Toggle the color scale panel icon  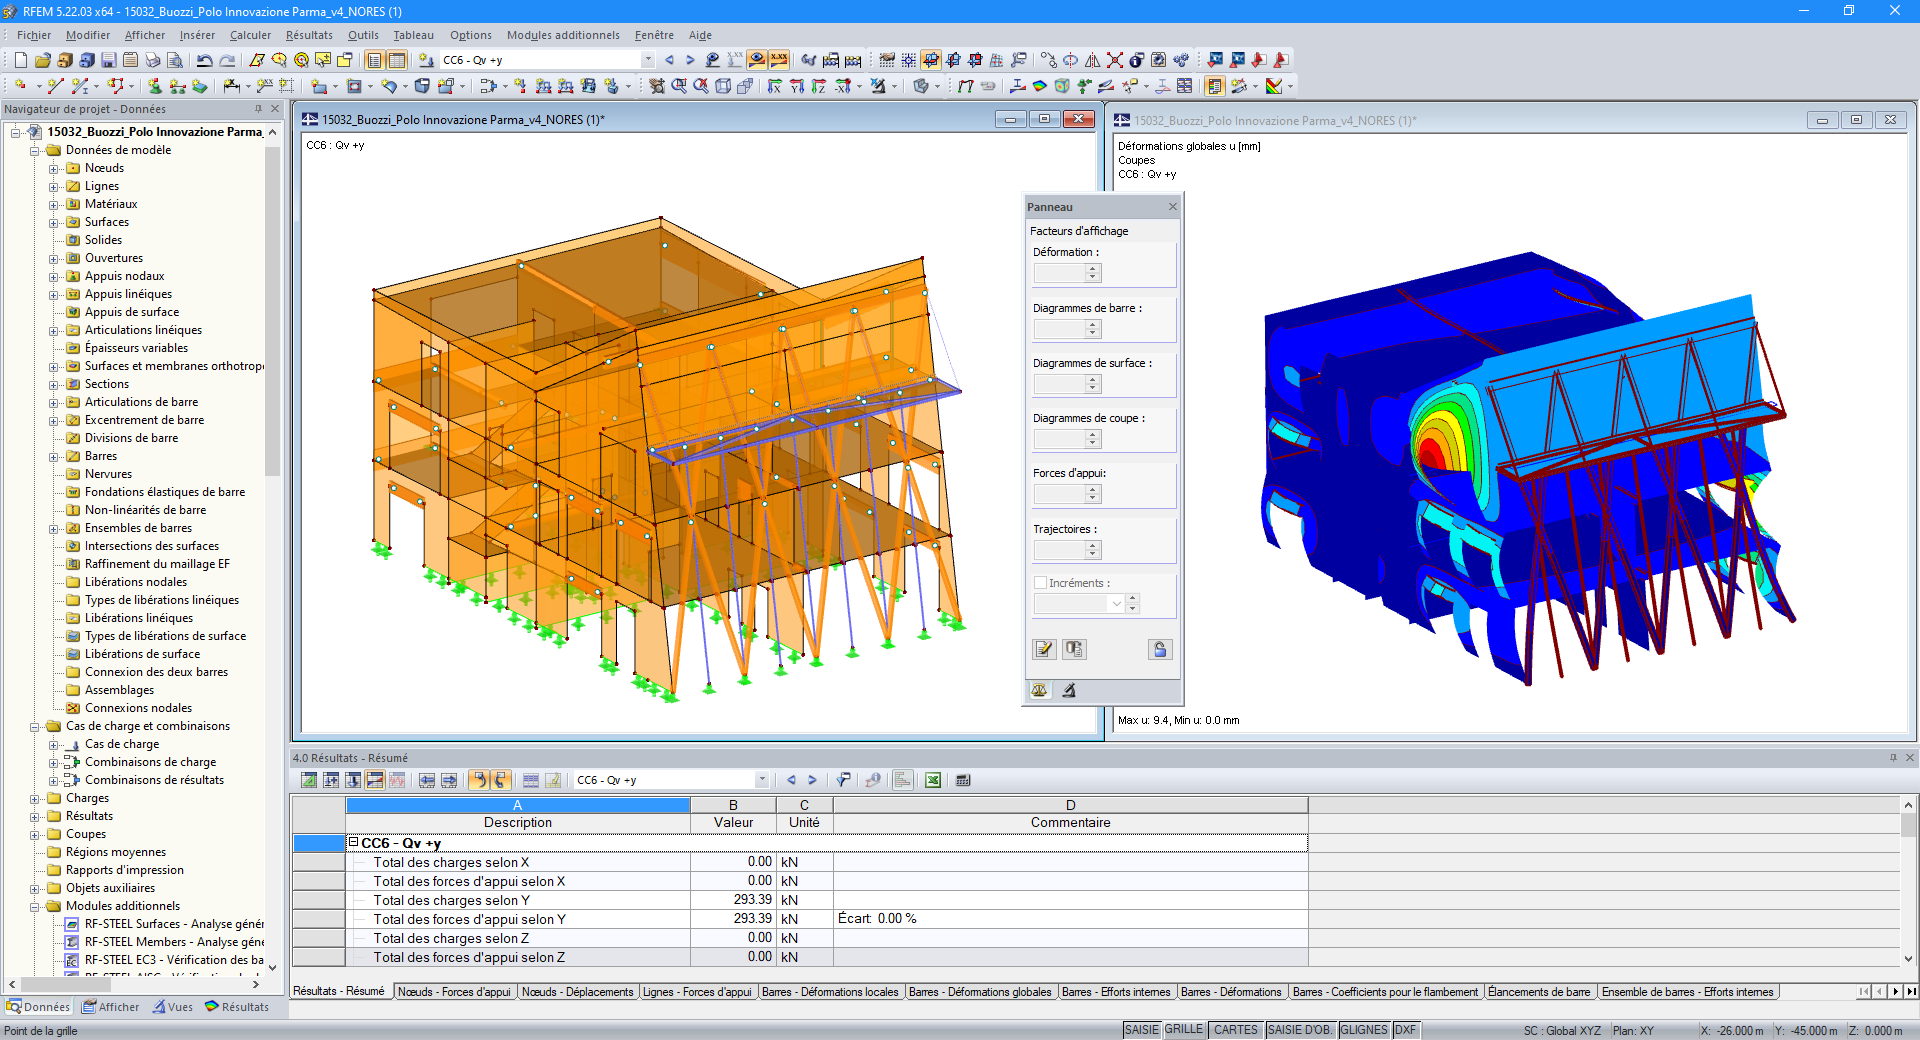click(1215, 86)
